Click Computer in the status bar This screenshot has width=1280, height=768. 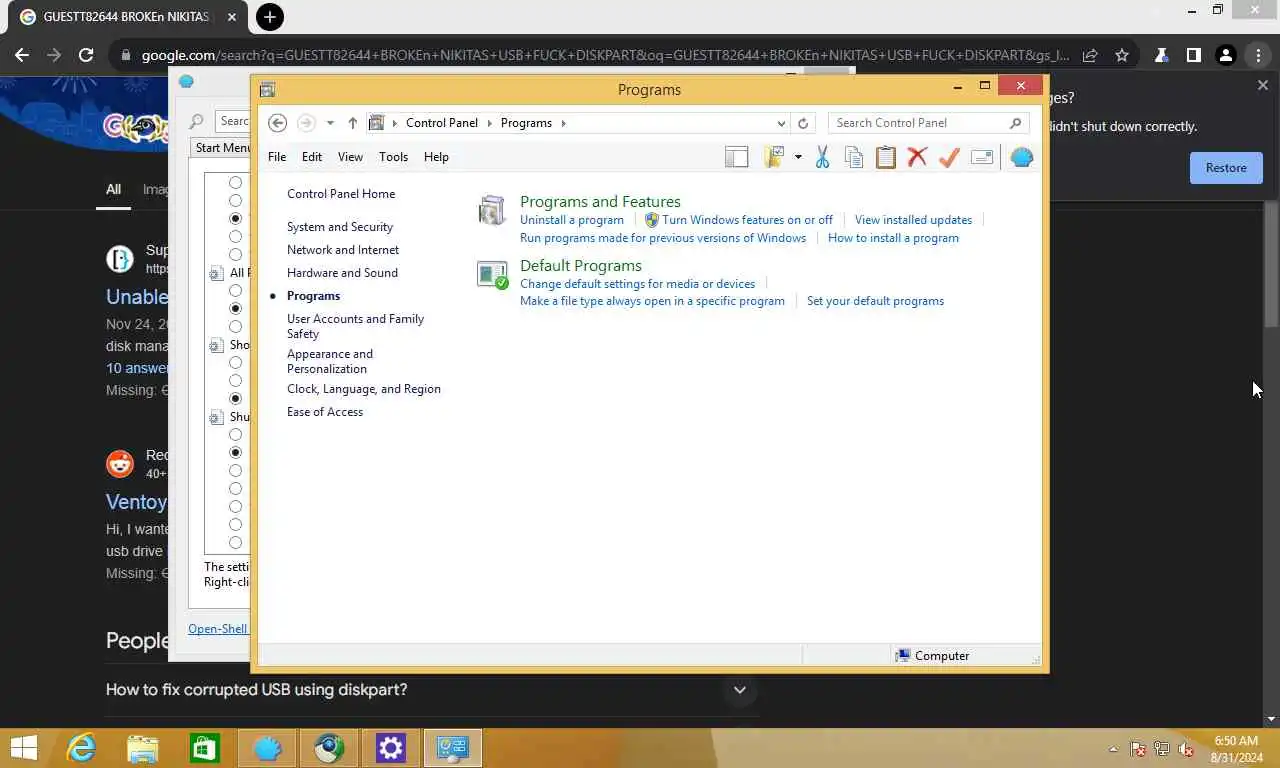pos(932,656)
